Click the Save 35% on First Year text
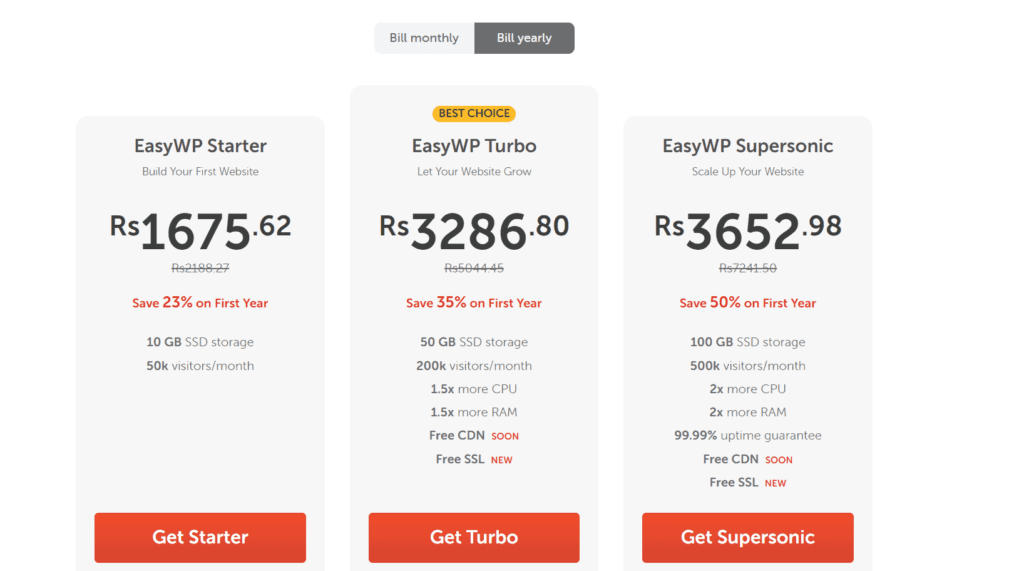The height and width of the screenshot is (571, 1024). click(474, 303)
